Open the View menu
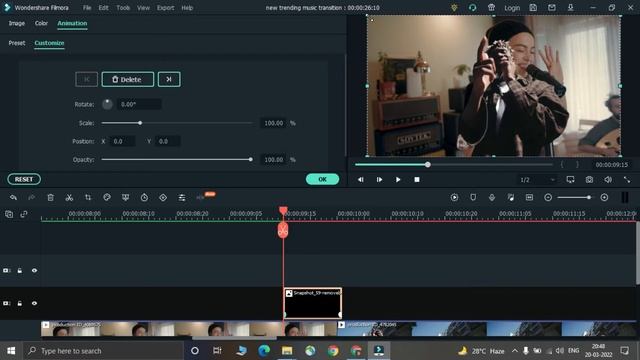Screen dimensions: 640x360 coord(143,8)
